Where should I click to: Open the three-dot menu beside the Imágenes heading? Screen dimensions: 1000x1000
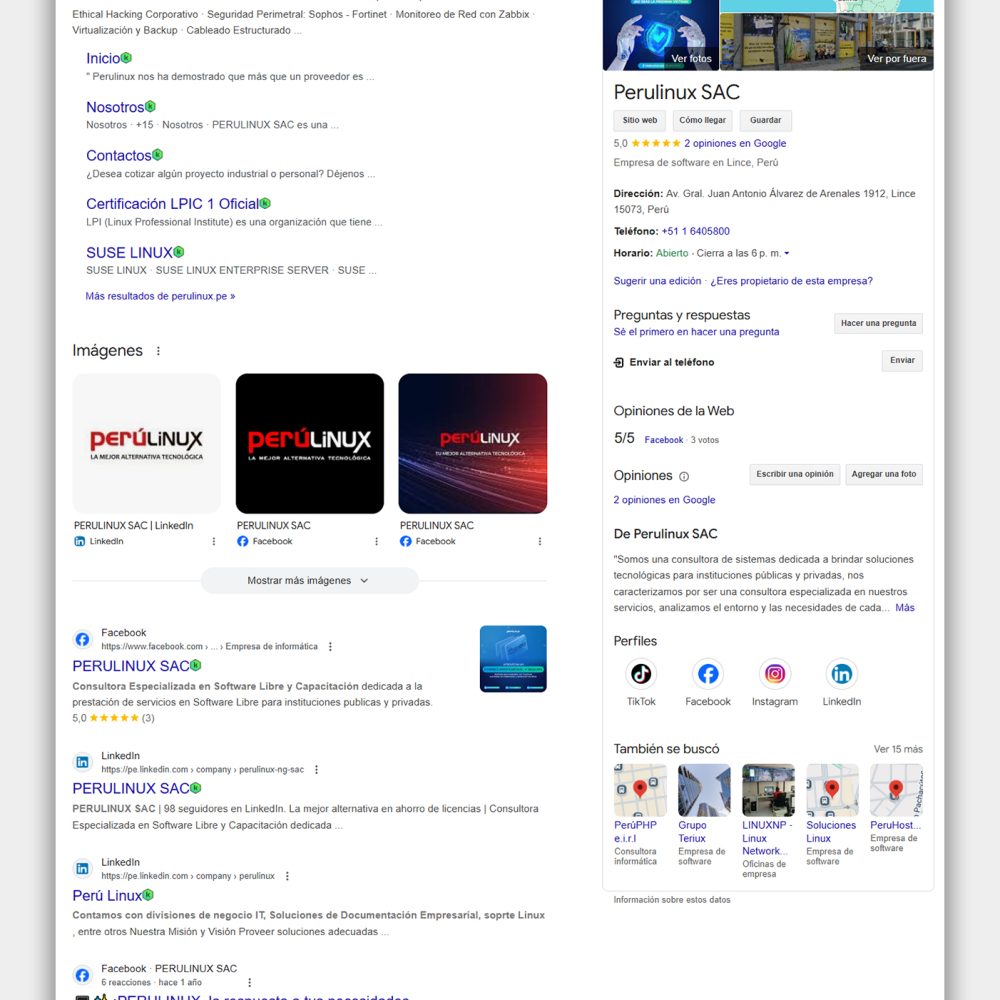(157, 350)
